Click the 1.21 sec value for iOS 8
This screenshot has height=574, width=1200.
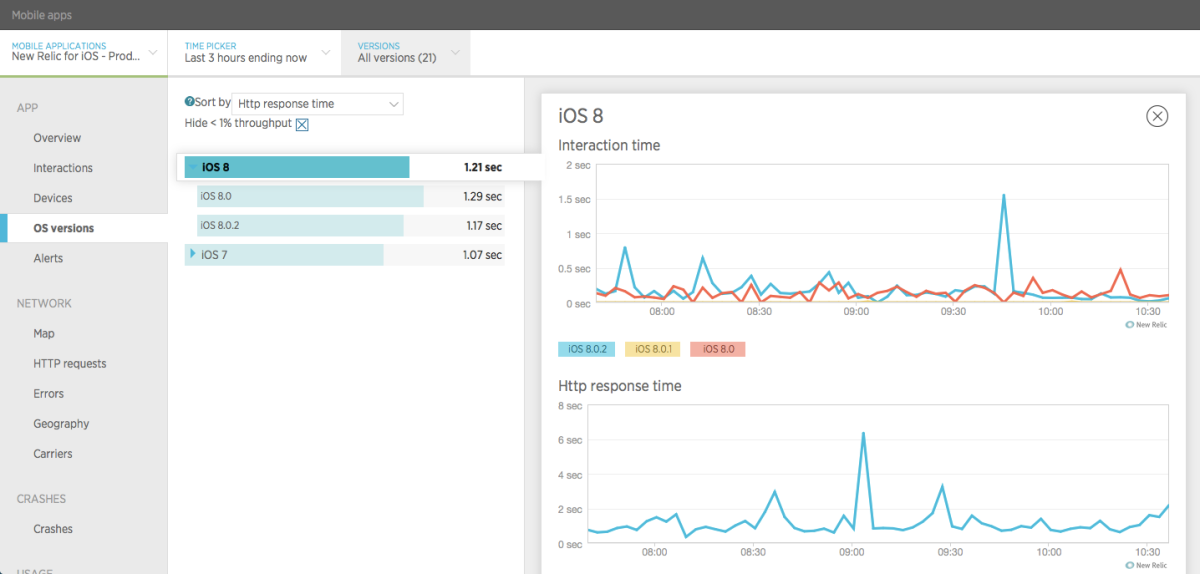click(482, 167)
